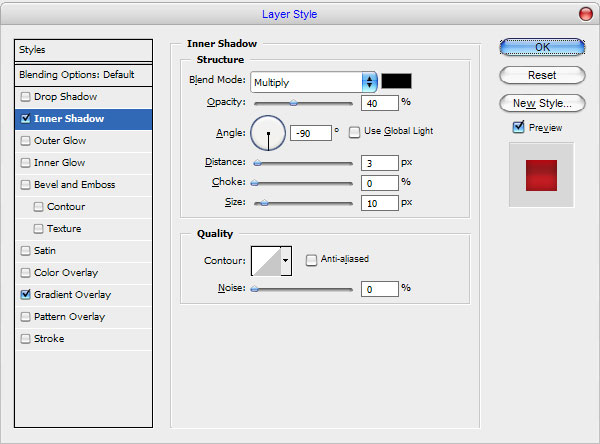Confirm with the OK button
Image resolution: width=600 pixels, height=444 pixels.
[542, 47]
